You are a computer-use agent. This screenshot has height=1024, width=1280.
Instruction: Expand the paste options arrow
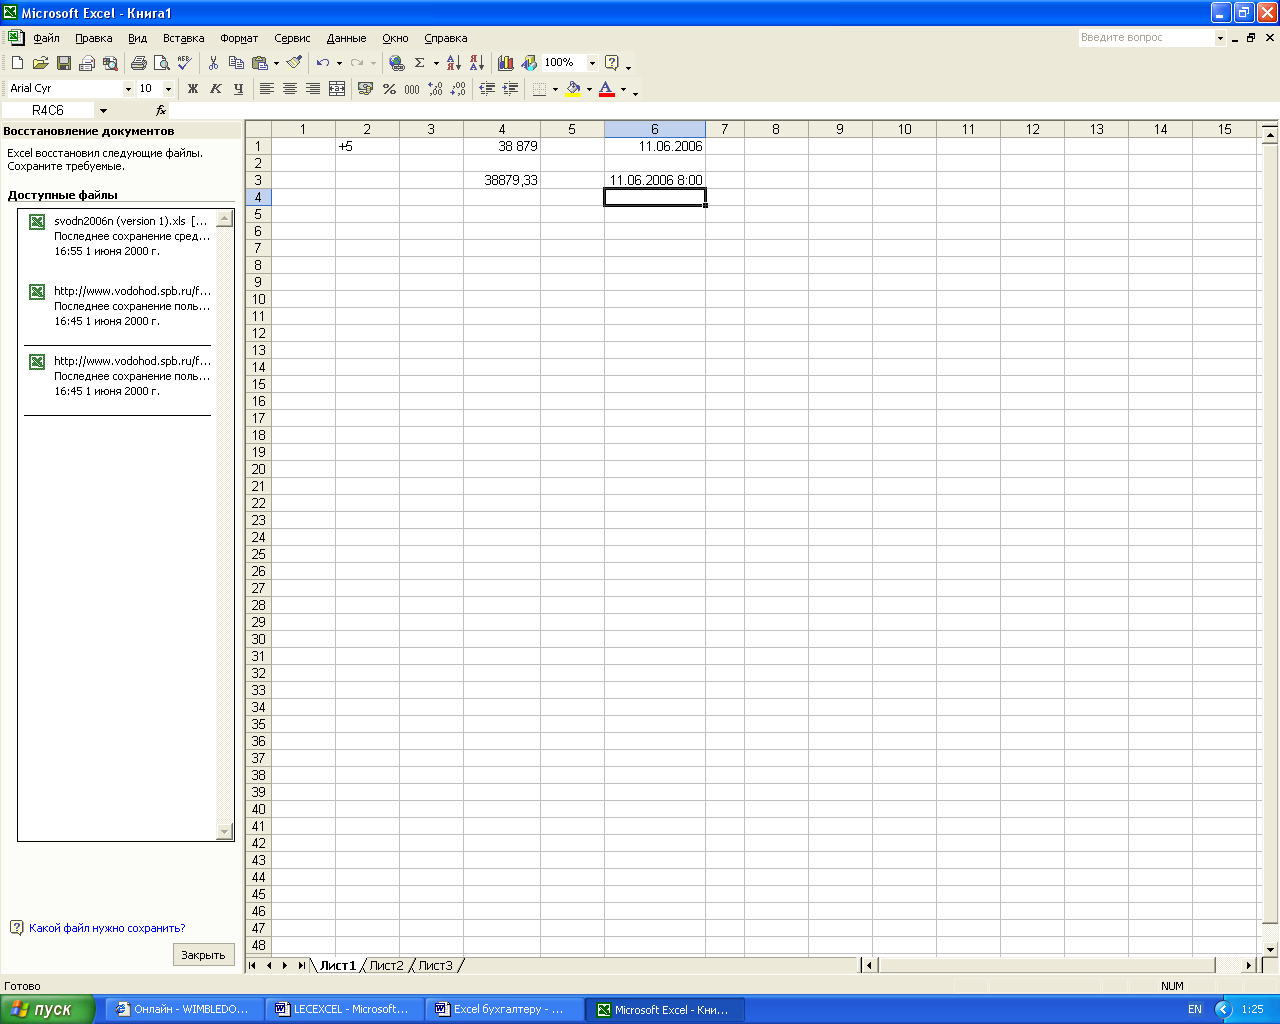pos(276,63)
